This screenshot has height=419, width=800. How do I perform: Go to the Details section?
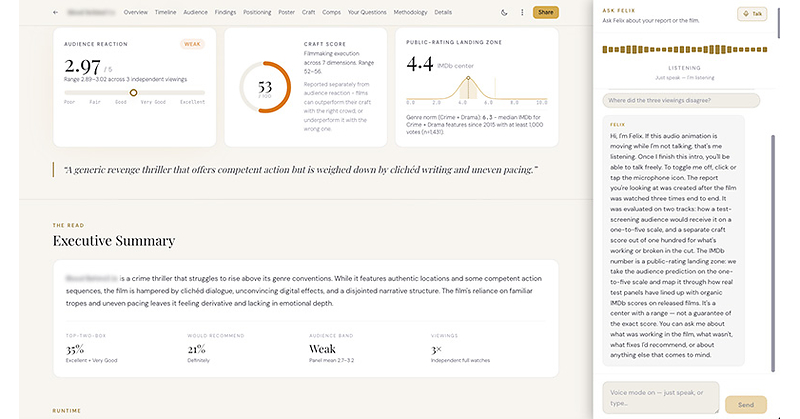pyautogui.click(x=443, y=12)
